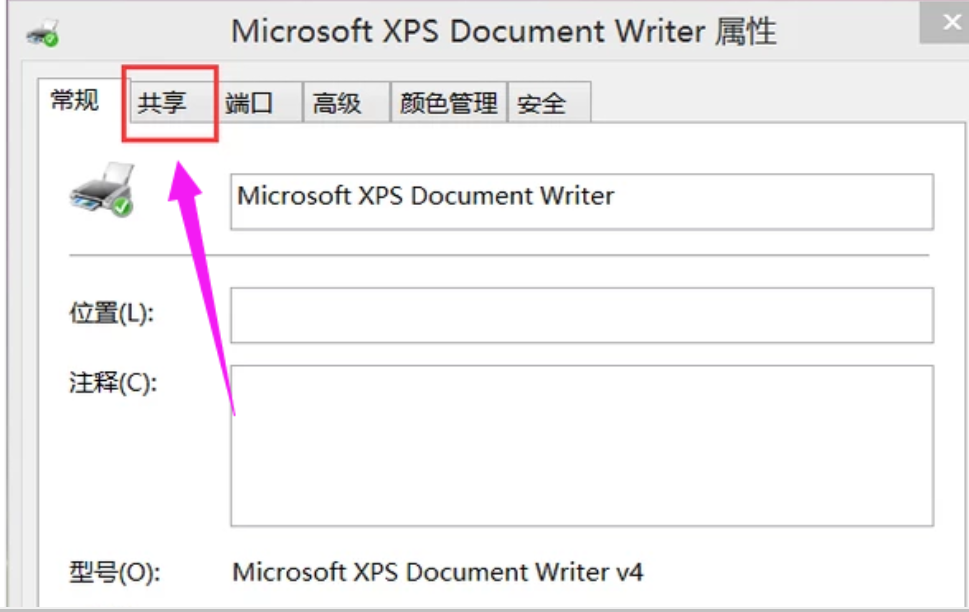Click the model text ending in v4

pyautogui.click(x=438, y=573)
